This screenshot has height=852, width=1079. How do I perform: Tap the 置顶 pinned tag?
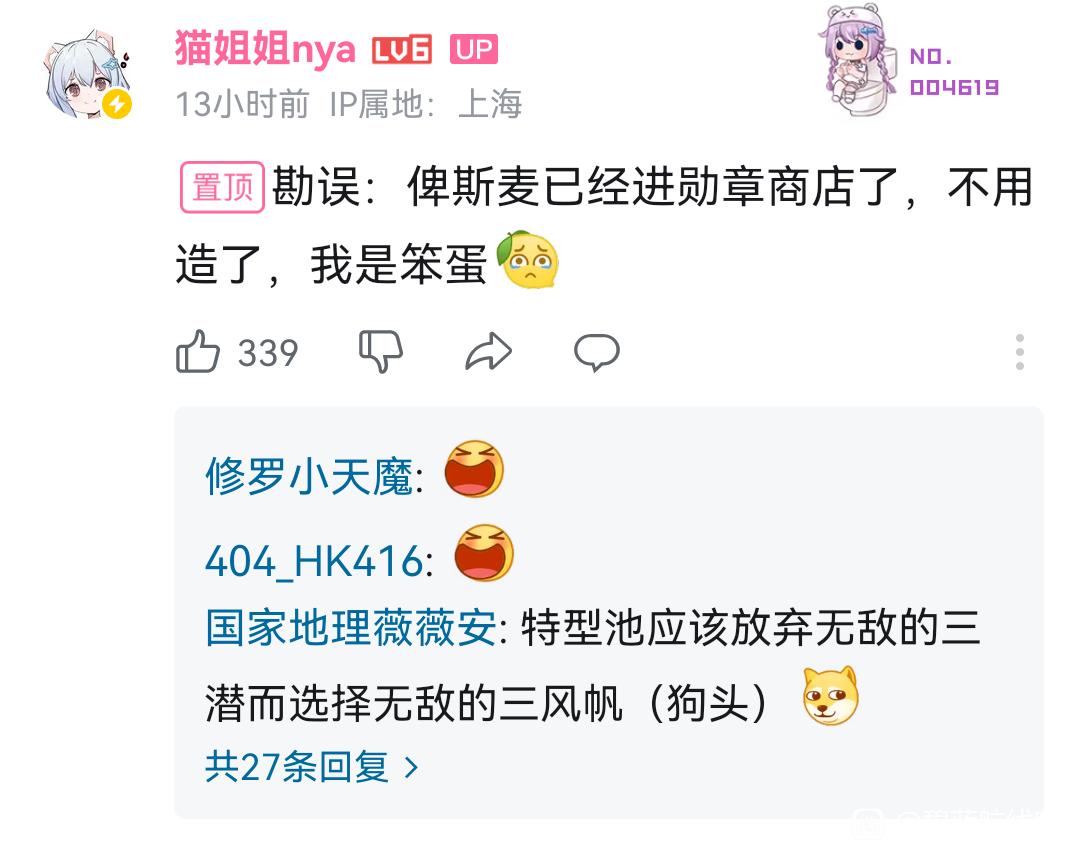(222, 187)
